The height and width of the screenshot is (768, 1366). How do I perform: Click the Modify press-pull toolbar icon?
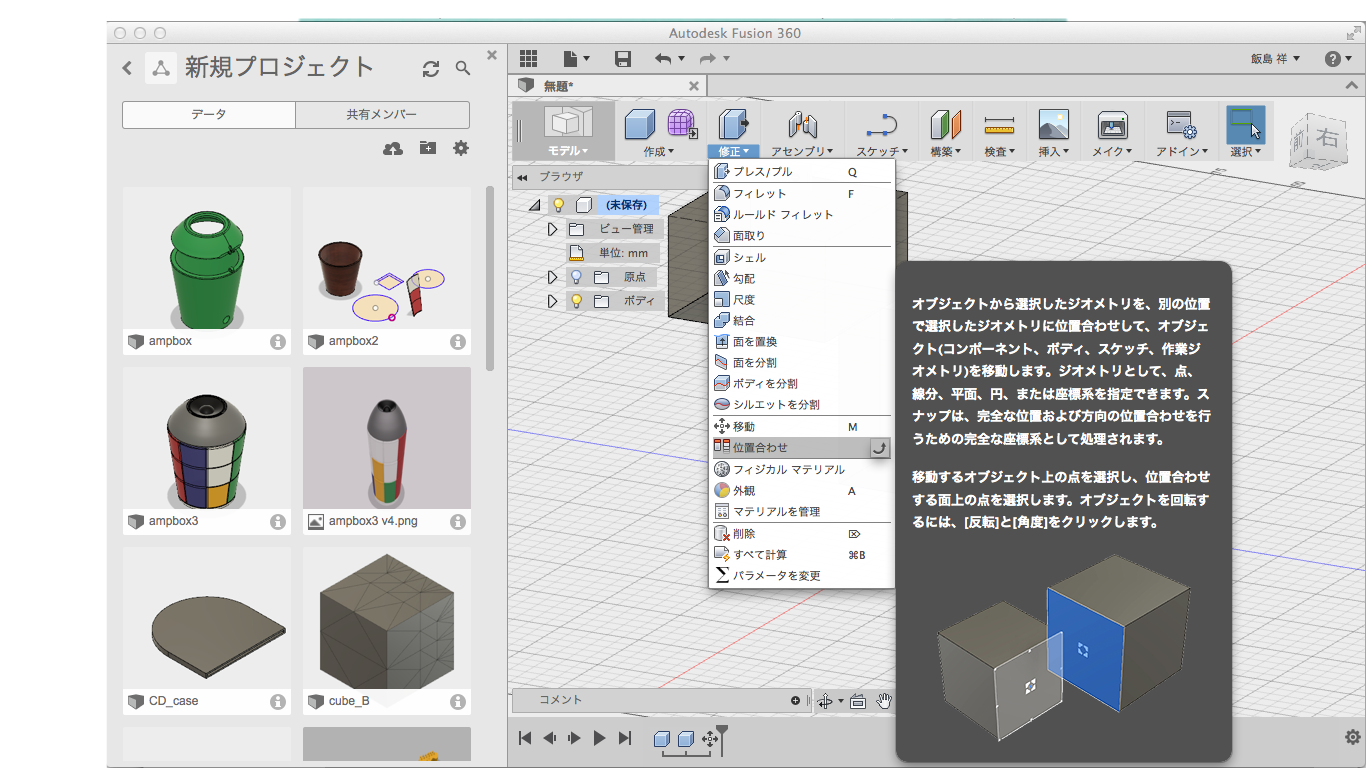coord(733,124)
